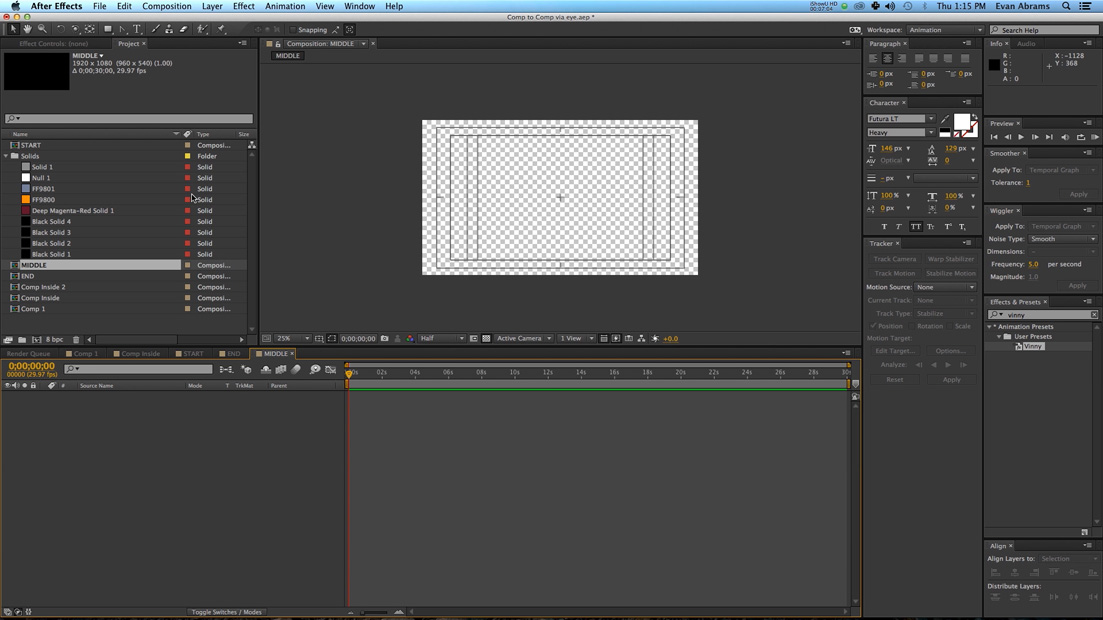Open Graph Editor icon in timeline
Image resolution: width=1103 pixels, height=620 pixels.
pos(331,369)
